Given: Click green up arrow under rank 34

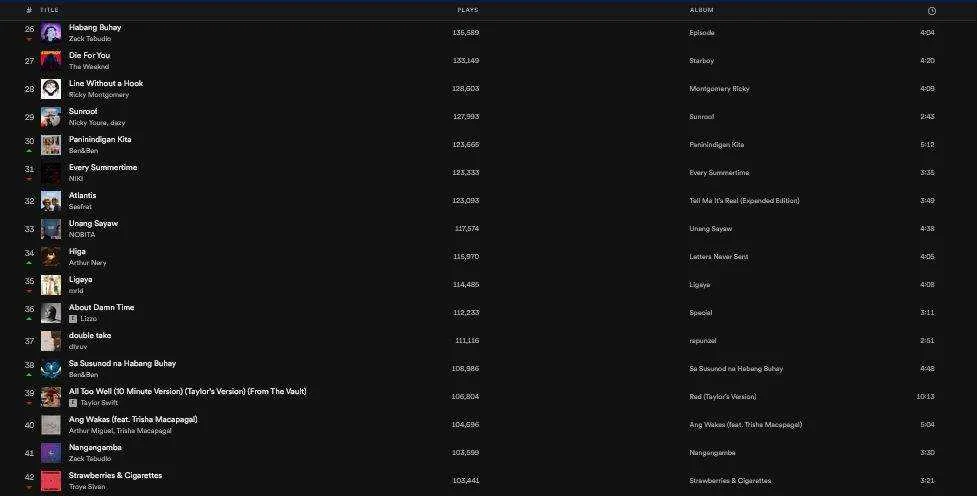Looking at the screenshot, I should (29, 263).
